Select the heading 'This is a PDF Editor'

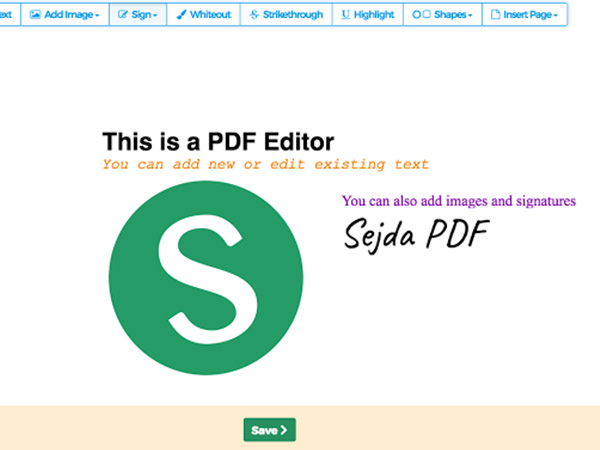tap(218, 142)
